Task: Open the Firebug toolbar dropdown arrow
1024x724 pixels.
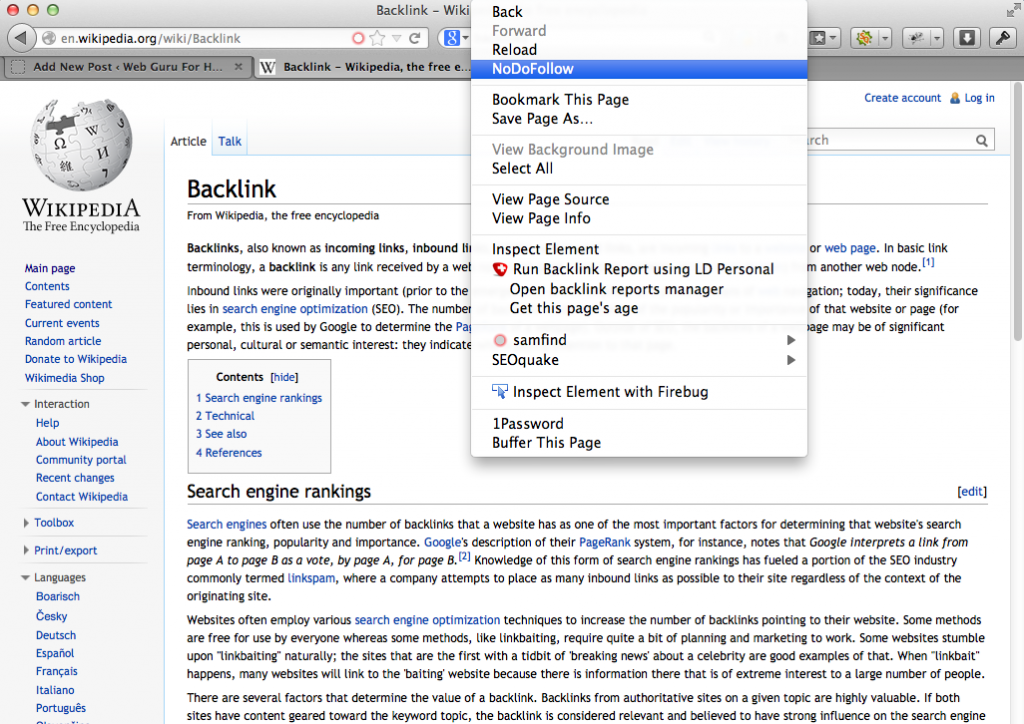Action: pyautogui.click(x=937, y=39)
